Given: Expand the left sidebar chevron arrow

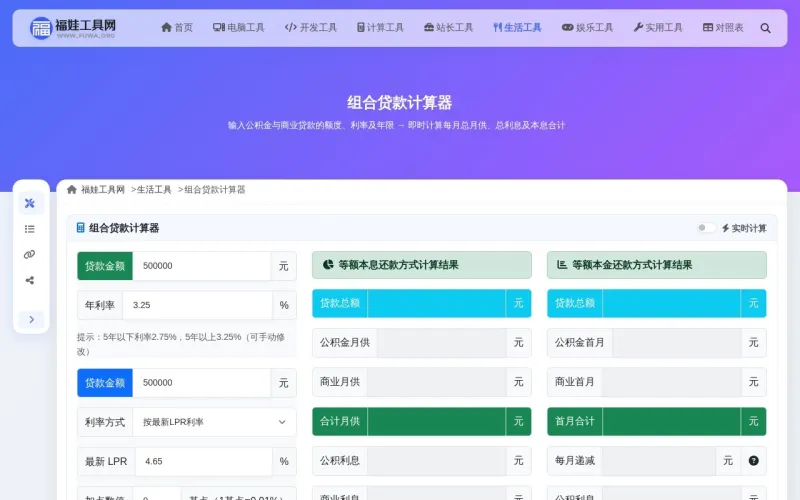Looking at the screenshot, I should click(32, 319).
